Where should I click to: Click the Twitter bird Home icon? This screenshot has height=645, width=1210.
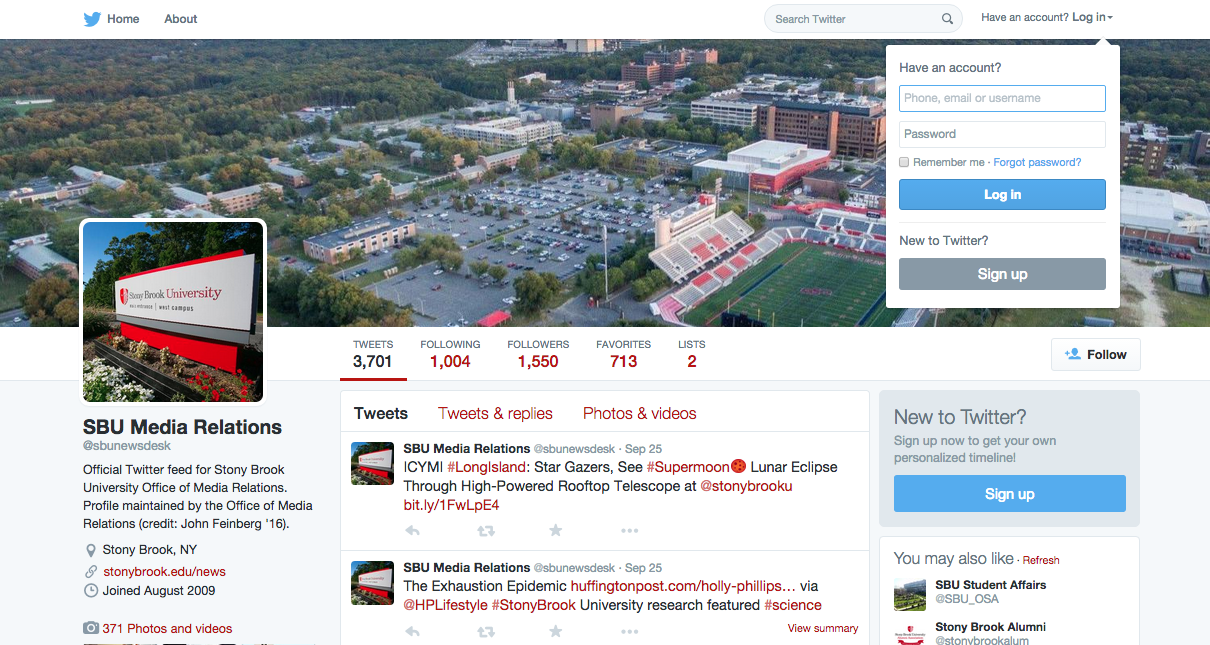click(x=92, y=19)
